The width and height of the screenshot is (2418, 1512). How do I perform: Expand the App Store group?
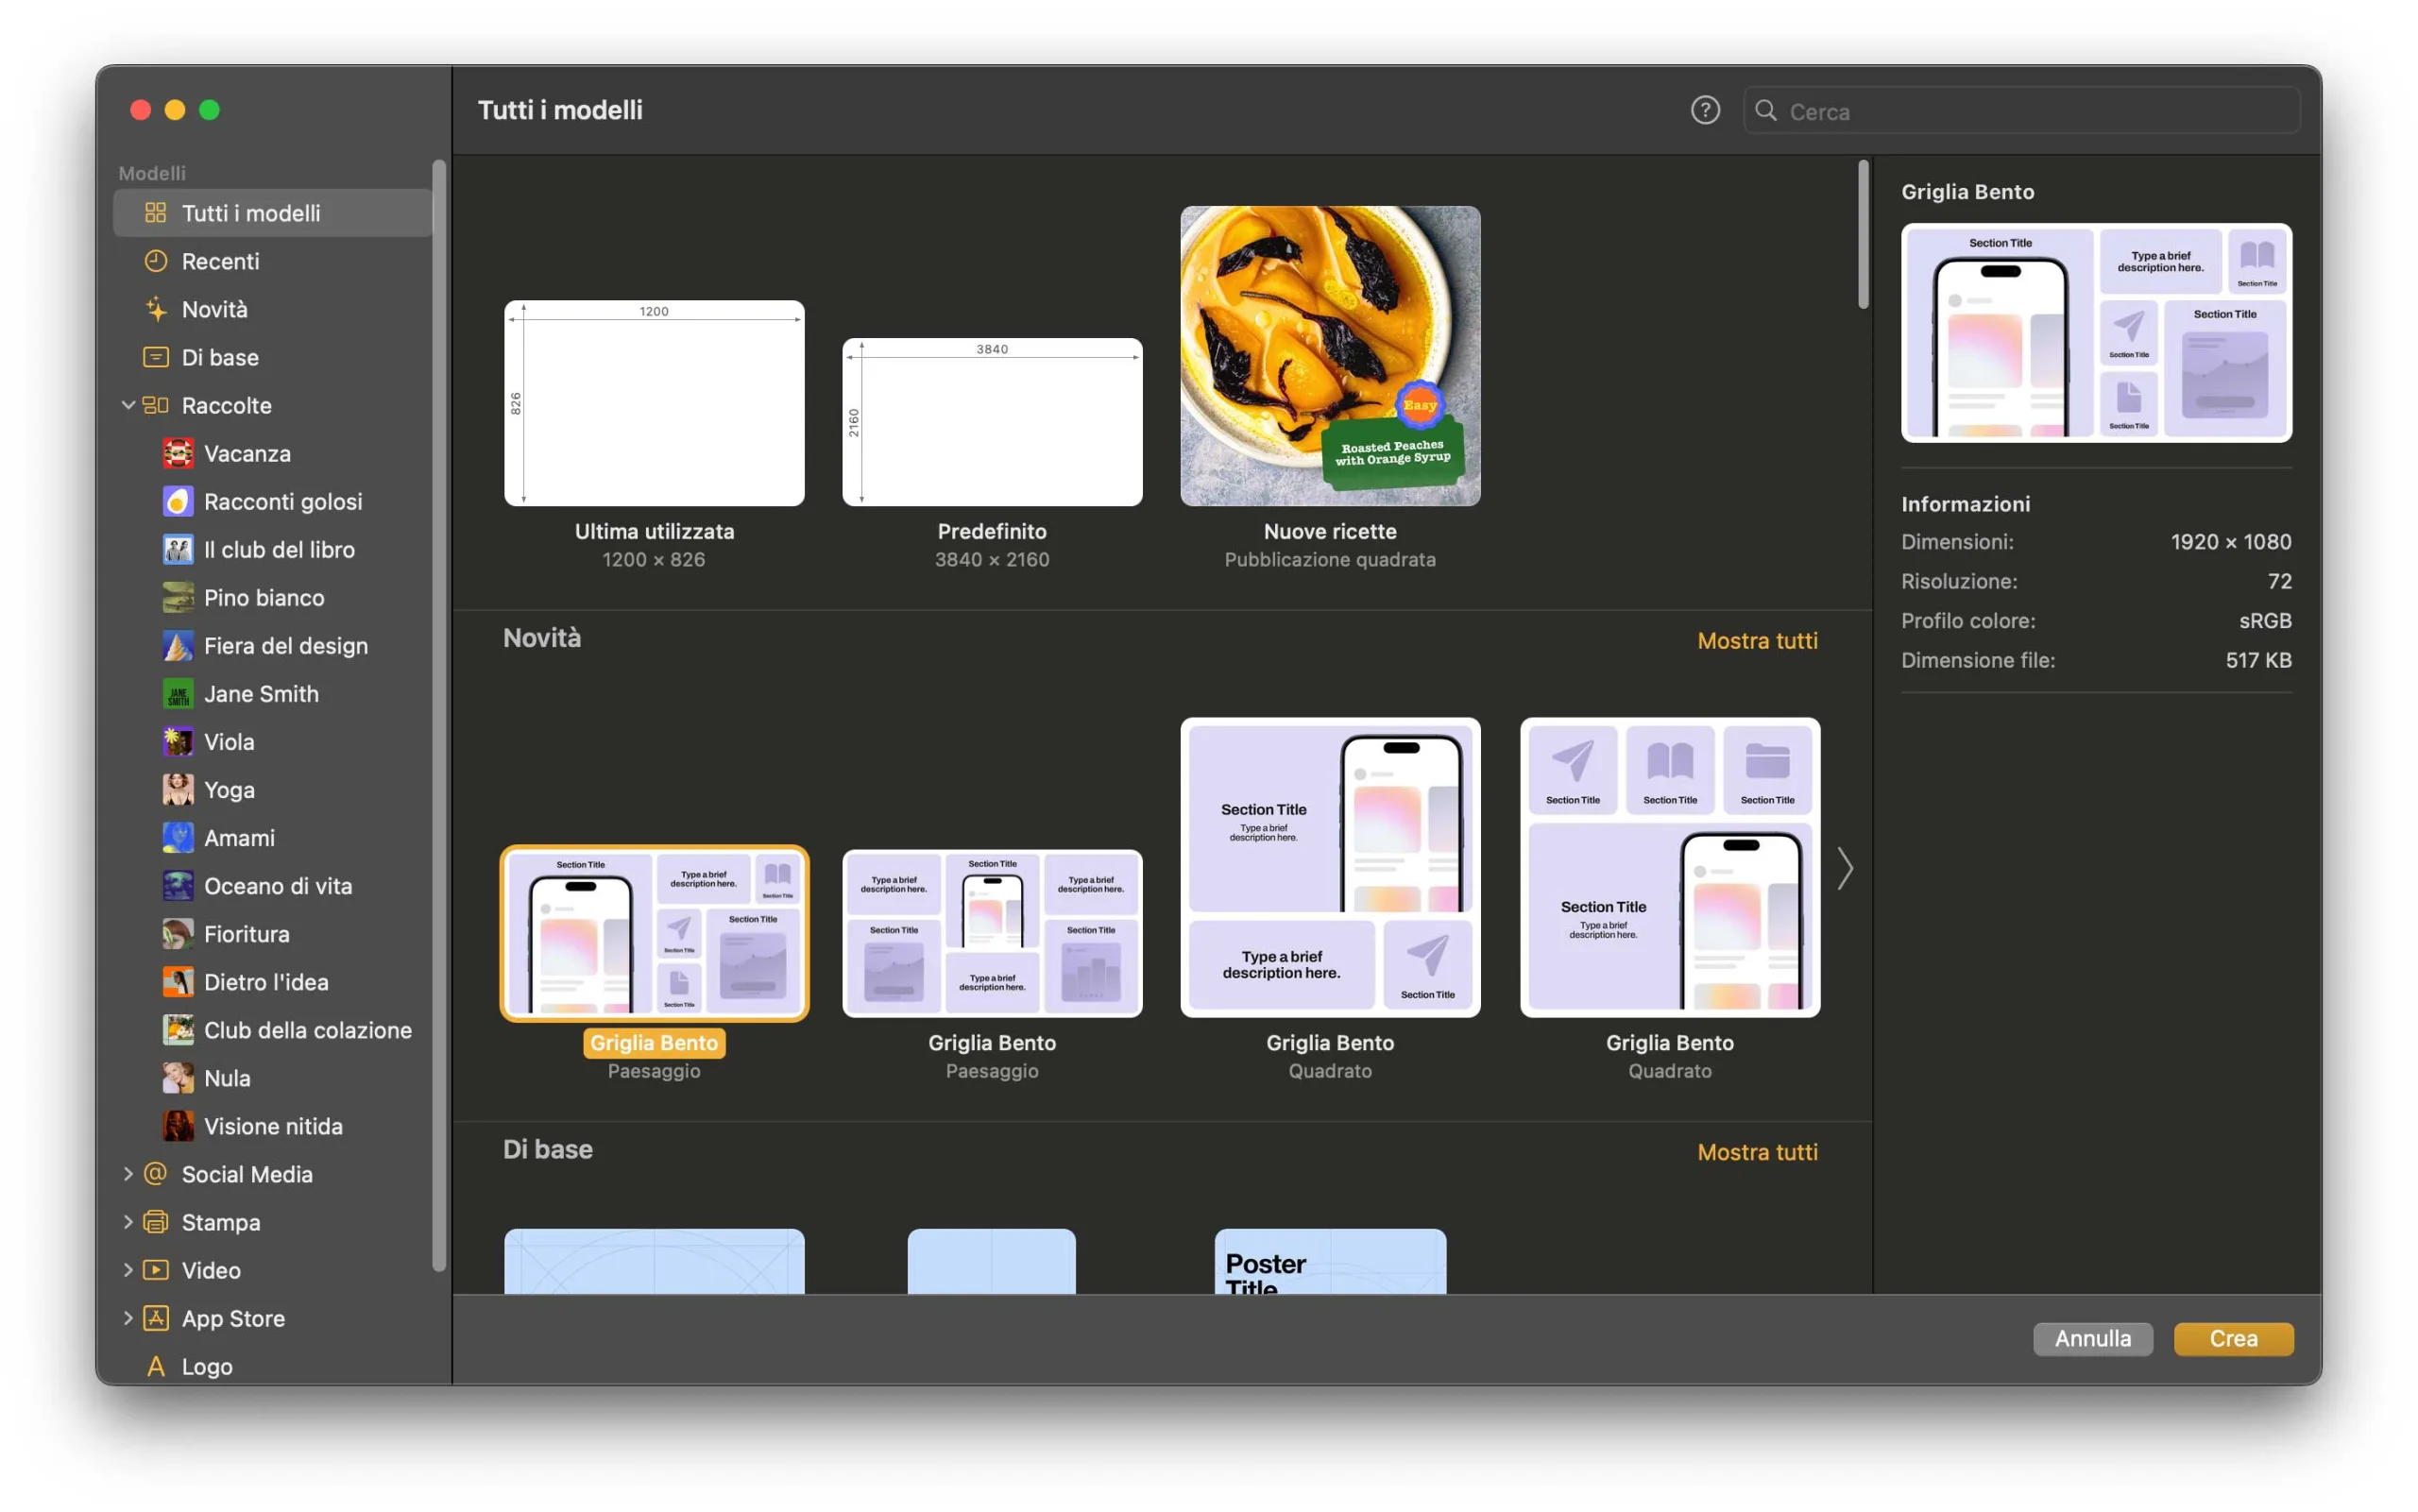pos(128,1318)
